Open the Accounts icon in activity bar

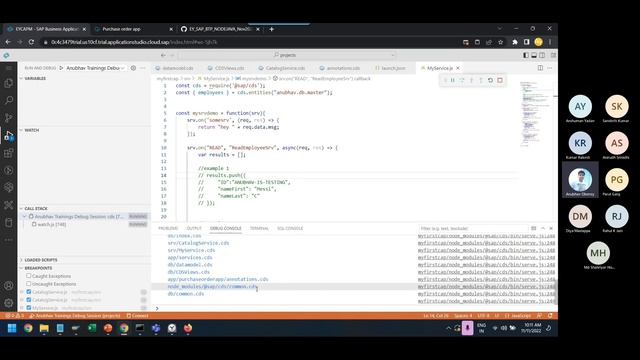(x=9, y=286)
